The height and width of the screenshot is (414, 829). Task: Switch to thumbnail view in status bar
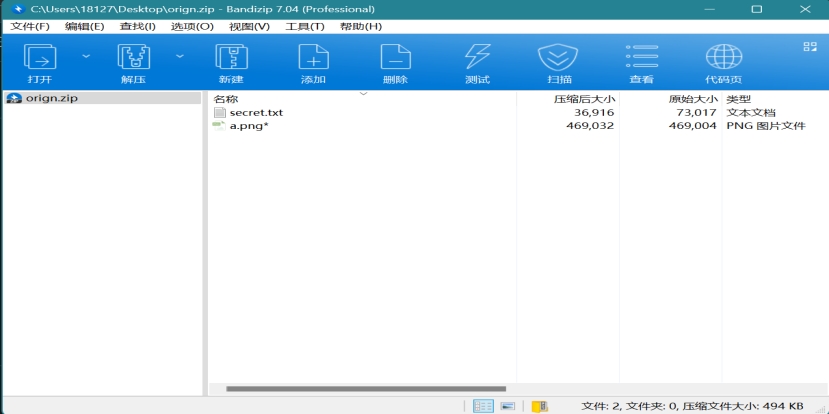pos(508,406)
